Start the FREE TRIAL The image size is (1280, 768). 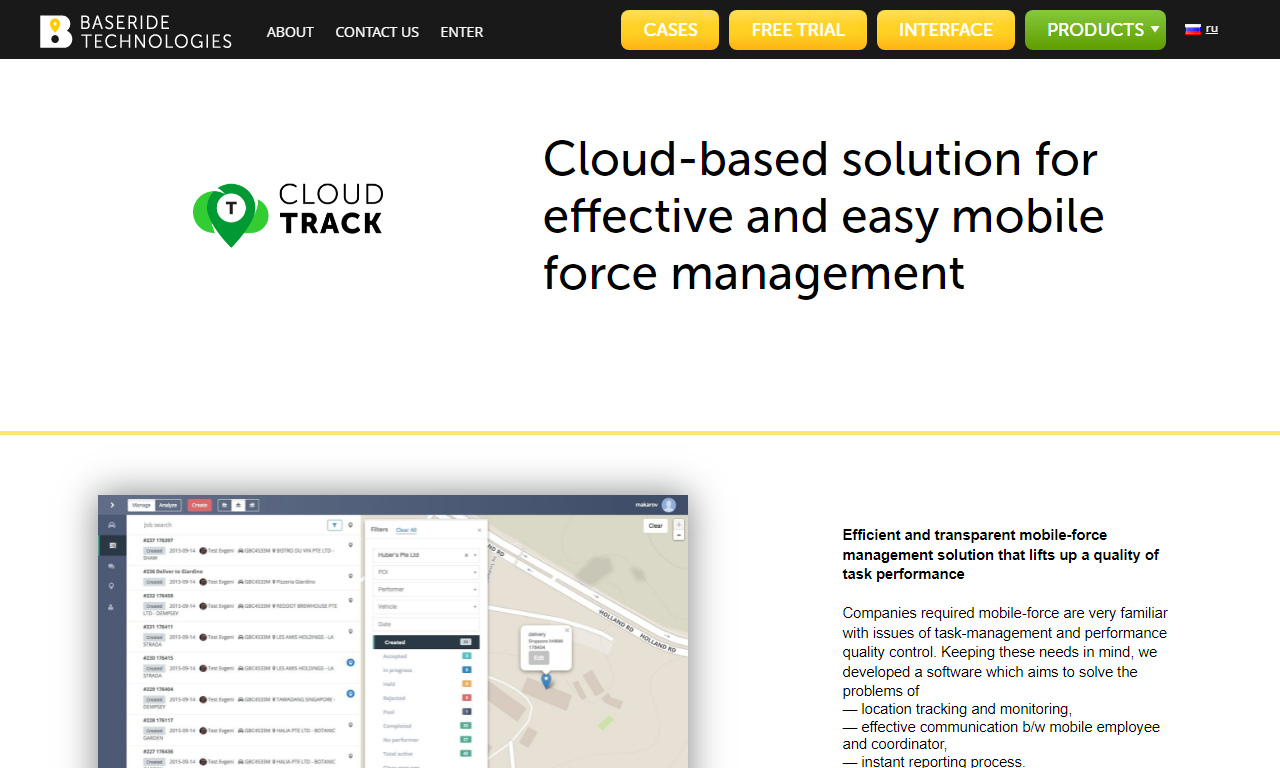click(x=798, y=30)
